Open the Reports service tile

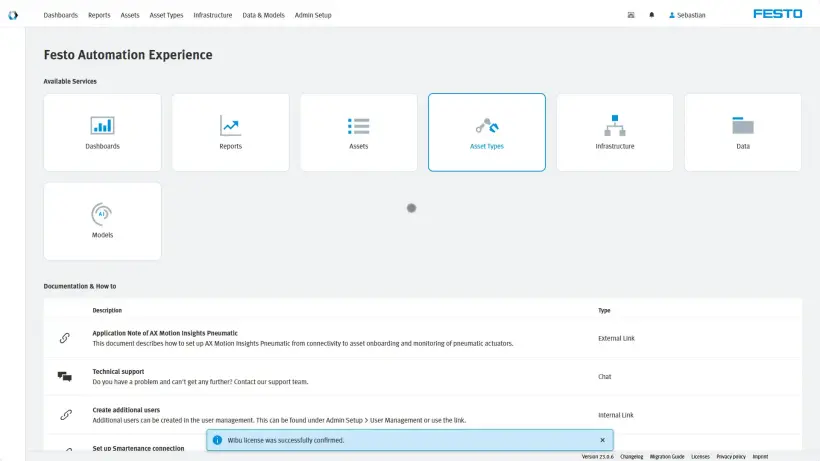[230, 132]
